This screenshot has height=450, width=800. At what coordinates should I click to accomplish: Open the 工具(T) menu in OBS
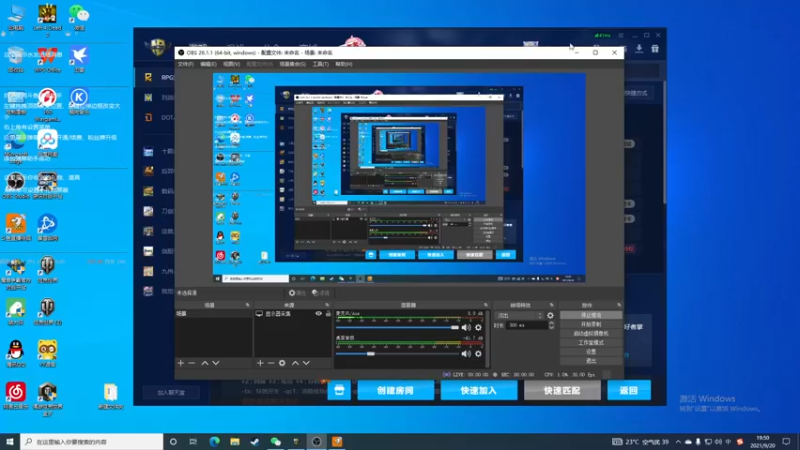click(320, 64)
